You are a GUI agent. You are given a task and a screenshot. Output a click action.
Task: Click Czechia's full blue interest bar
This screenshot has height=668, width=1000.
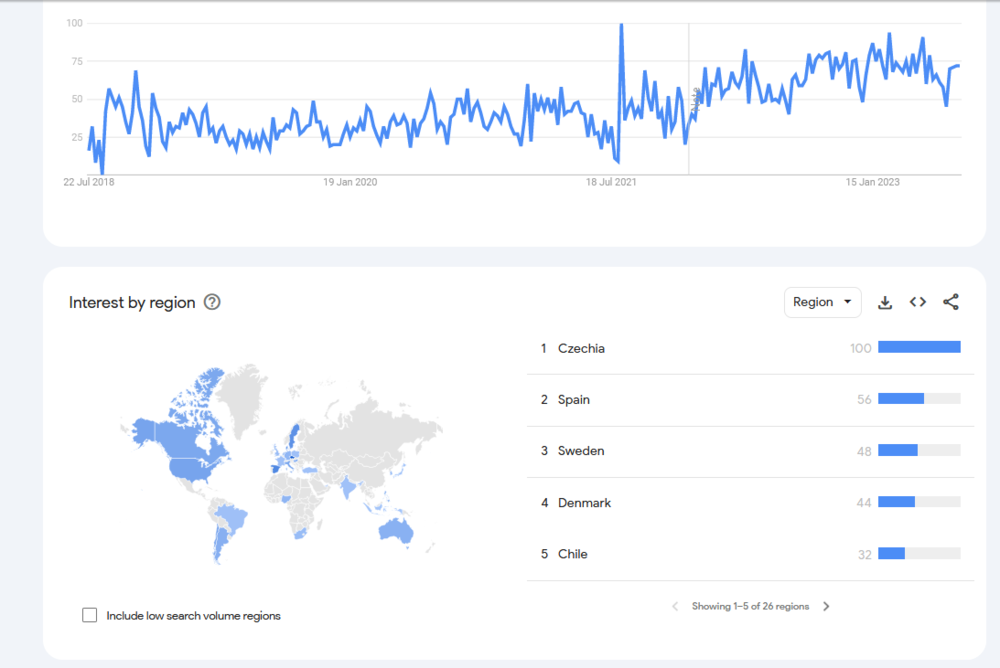tap(919, 348)
